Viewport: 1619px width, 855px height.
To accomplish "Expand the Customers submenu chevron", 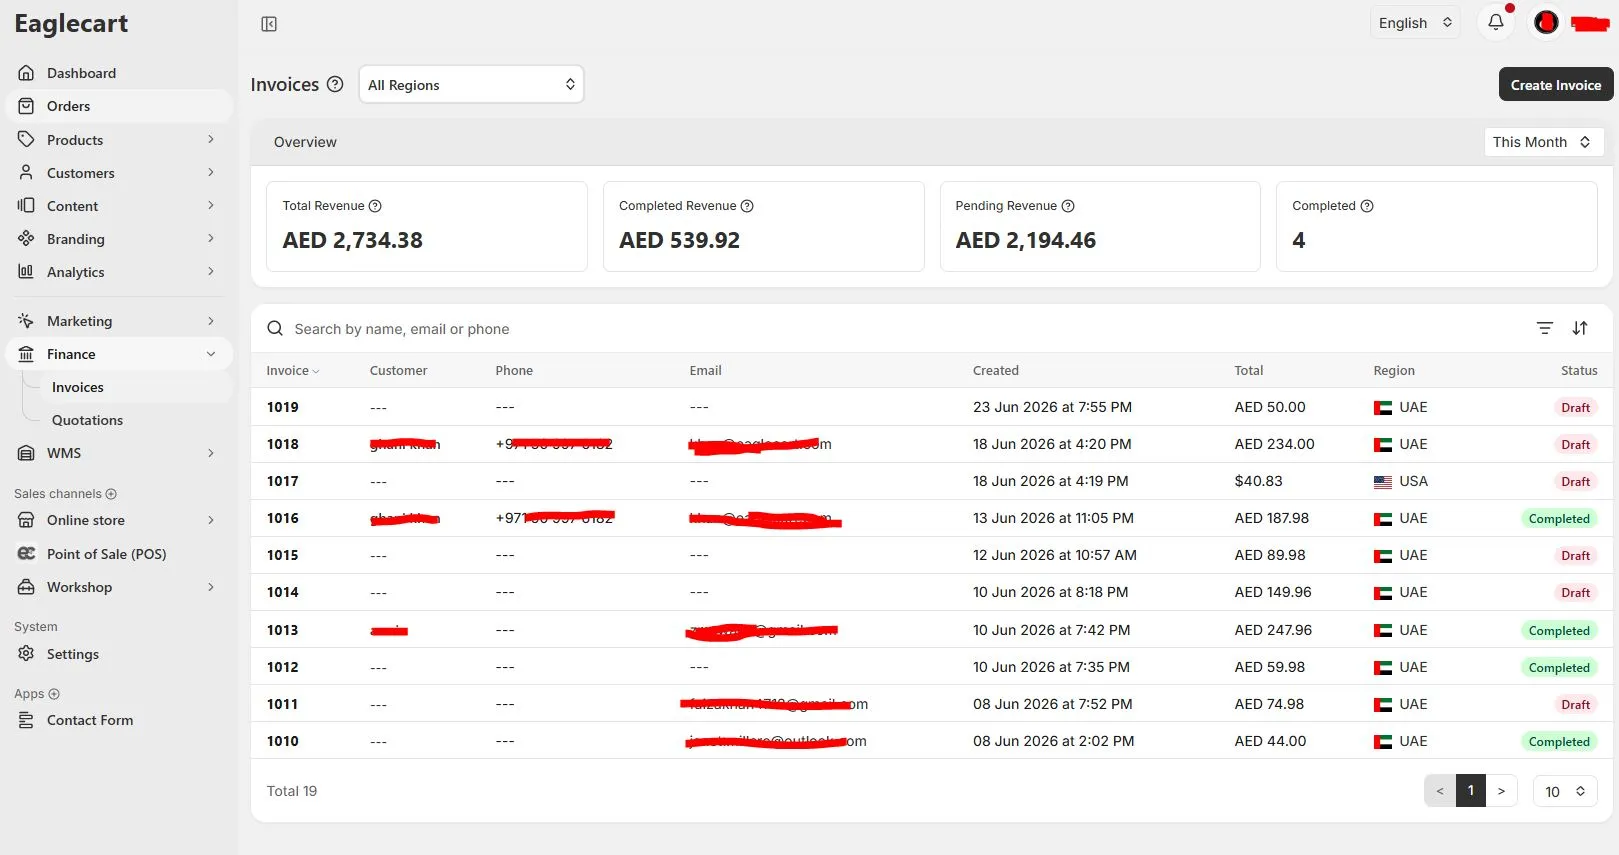I will (211, 172).
